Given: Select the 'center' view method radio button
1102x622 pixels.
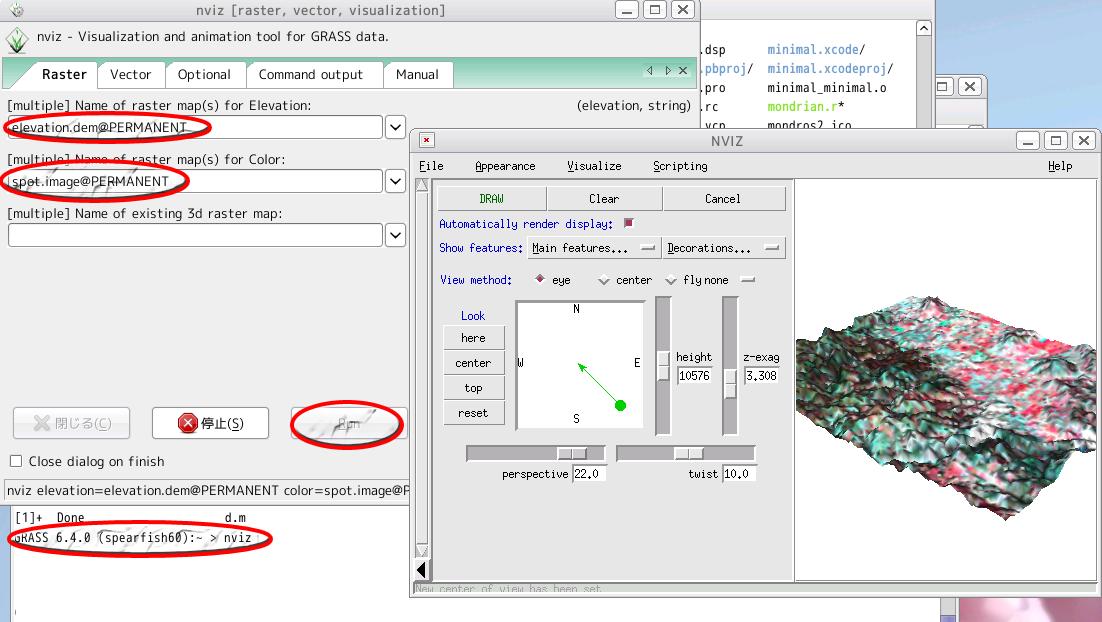Looking at the screenshot, I should point(604,281).
